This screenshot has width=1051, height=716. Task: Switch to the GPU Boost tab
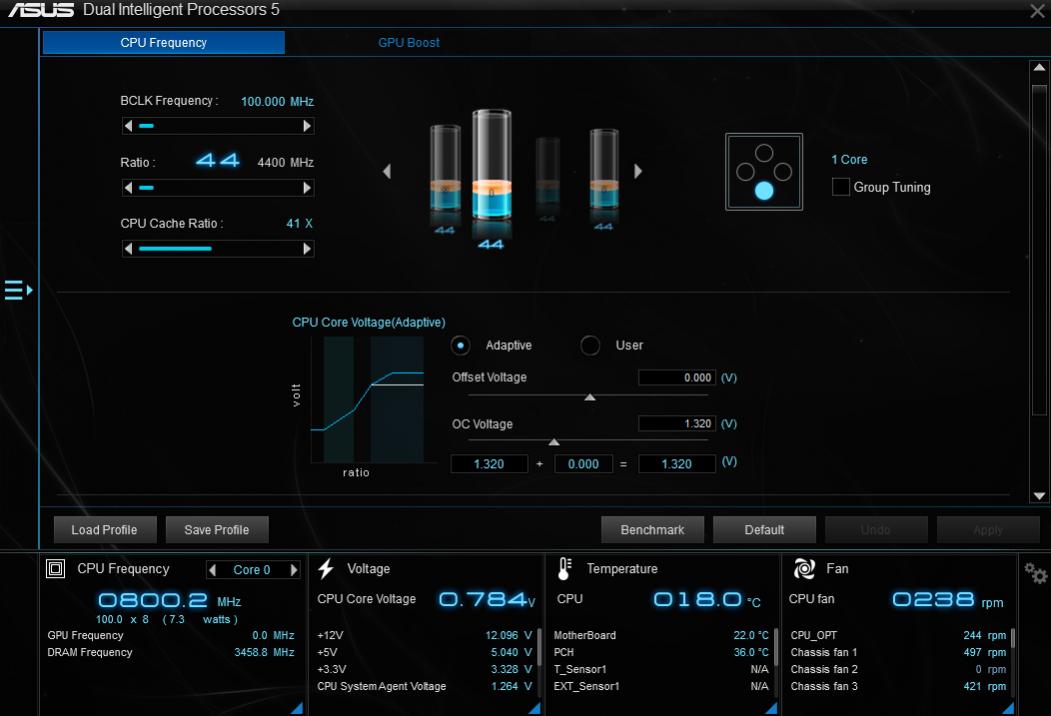pyautogui.click(x=408, y=43)
